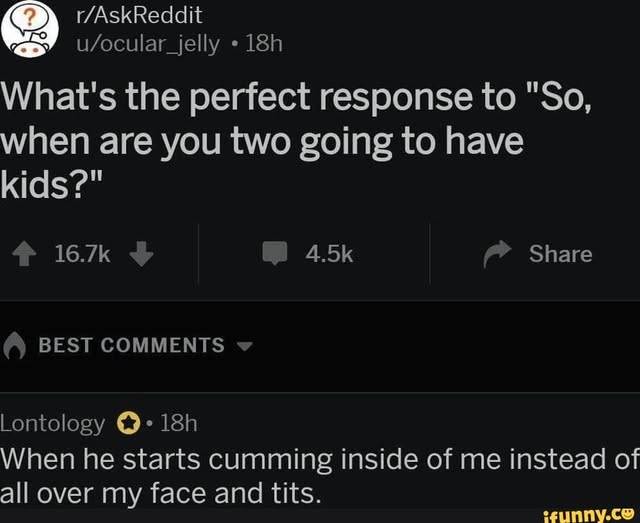
Task: Select the BEST COMMENTS sort label
Action: coord(131,345)
